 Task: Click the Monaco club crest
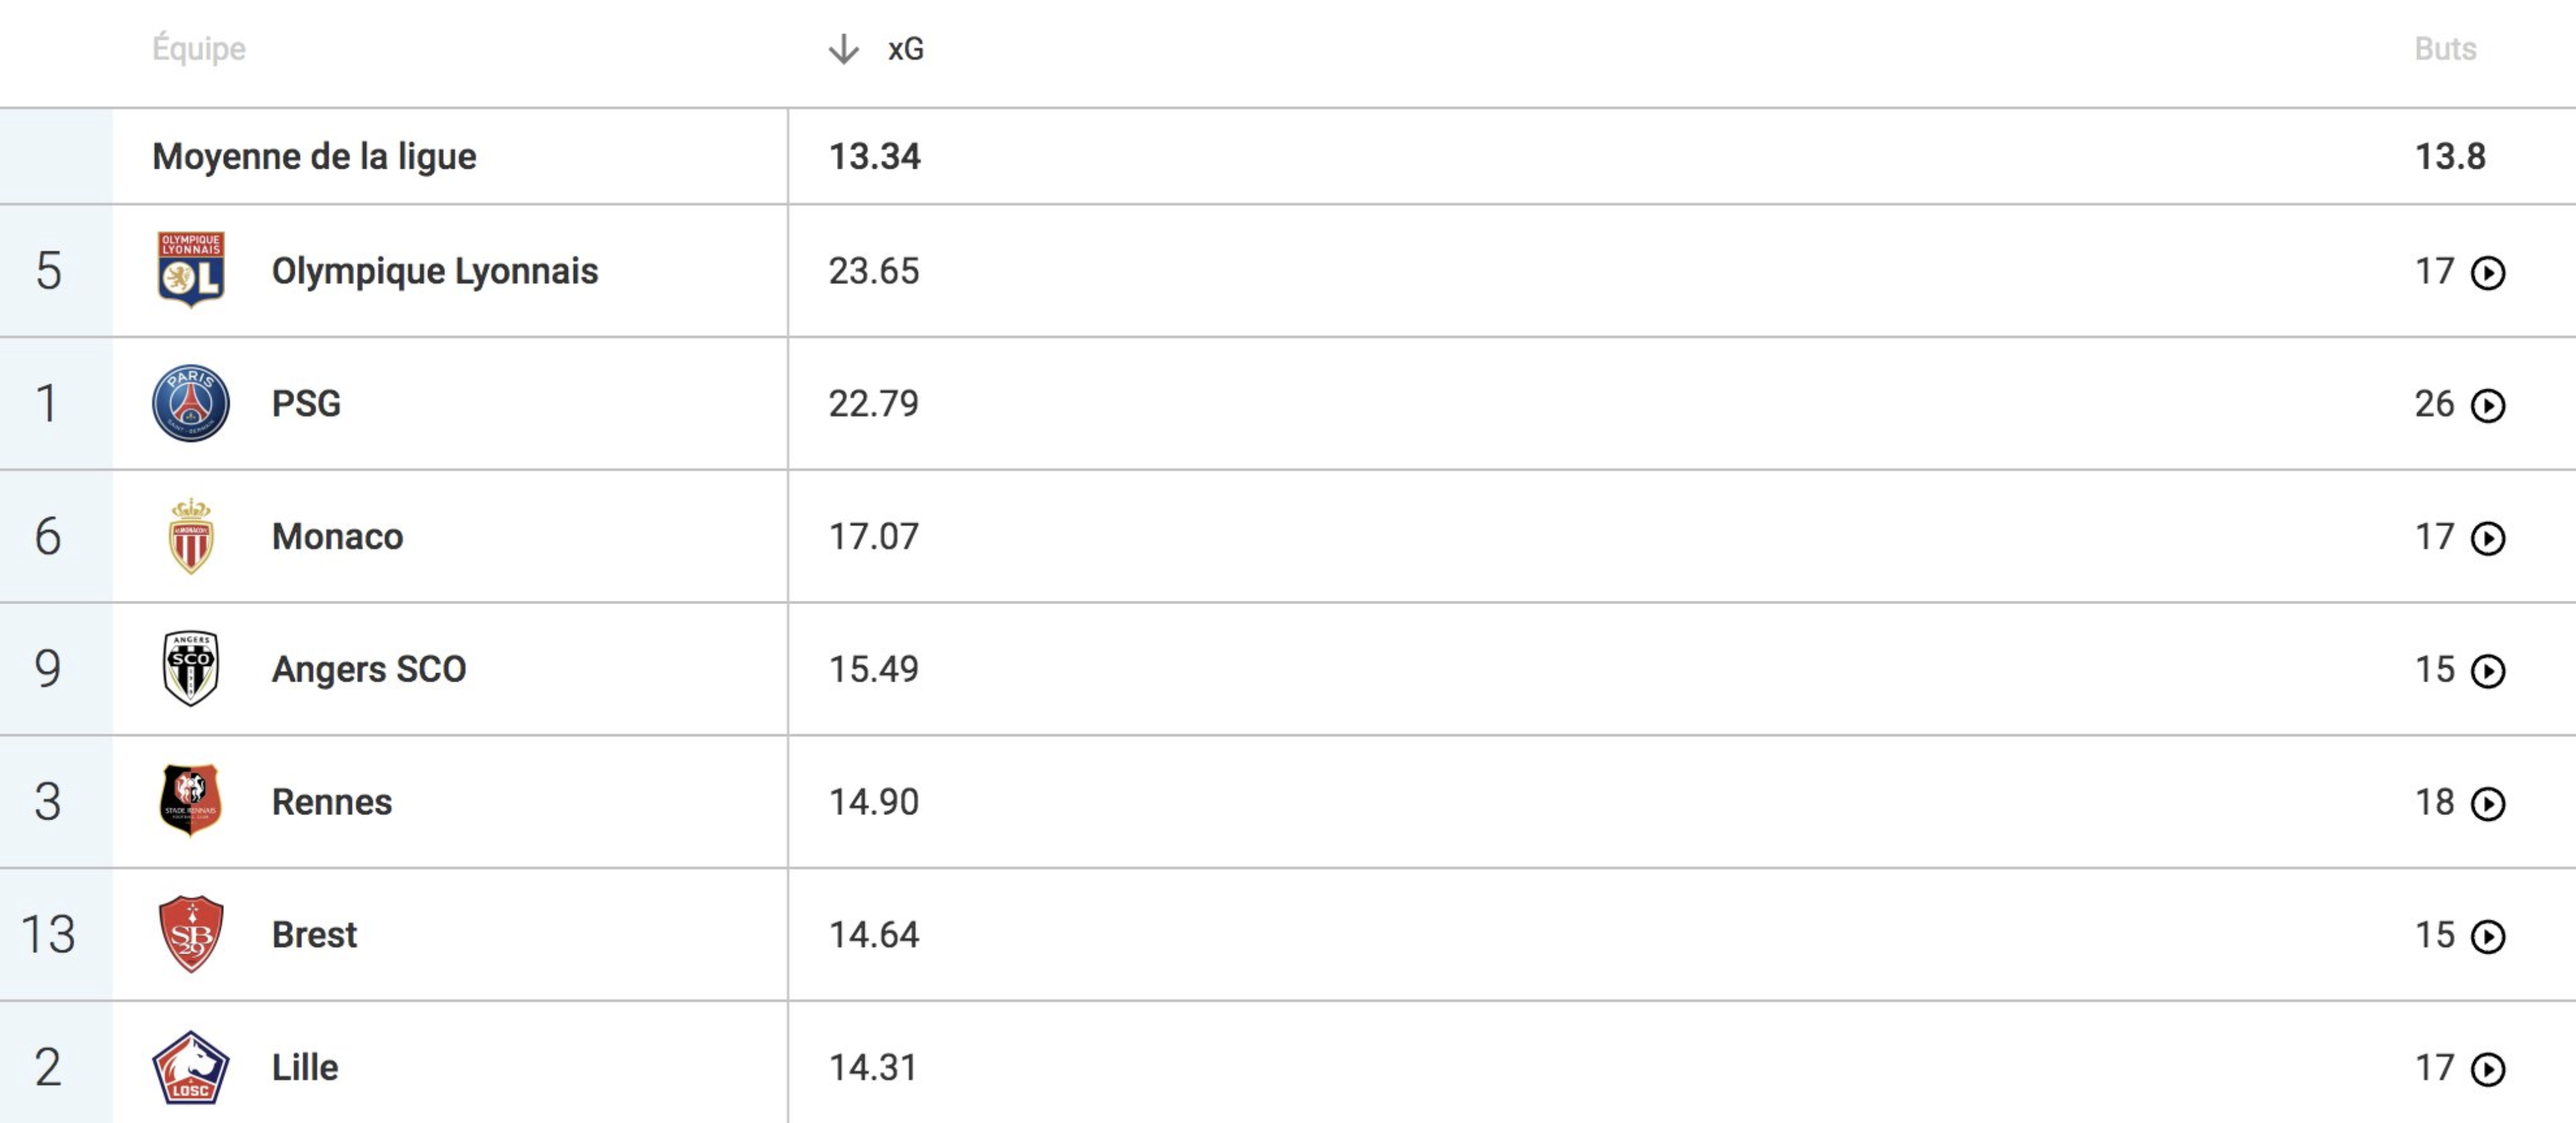coord(191,536)
